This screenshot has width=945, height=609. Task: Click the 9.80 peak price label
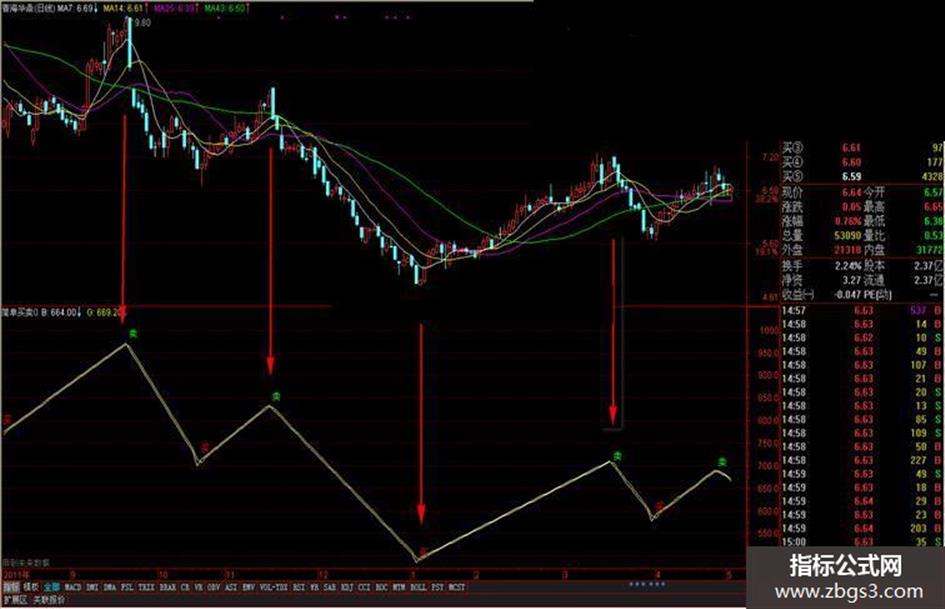pos(142,22)
